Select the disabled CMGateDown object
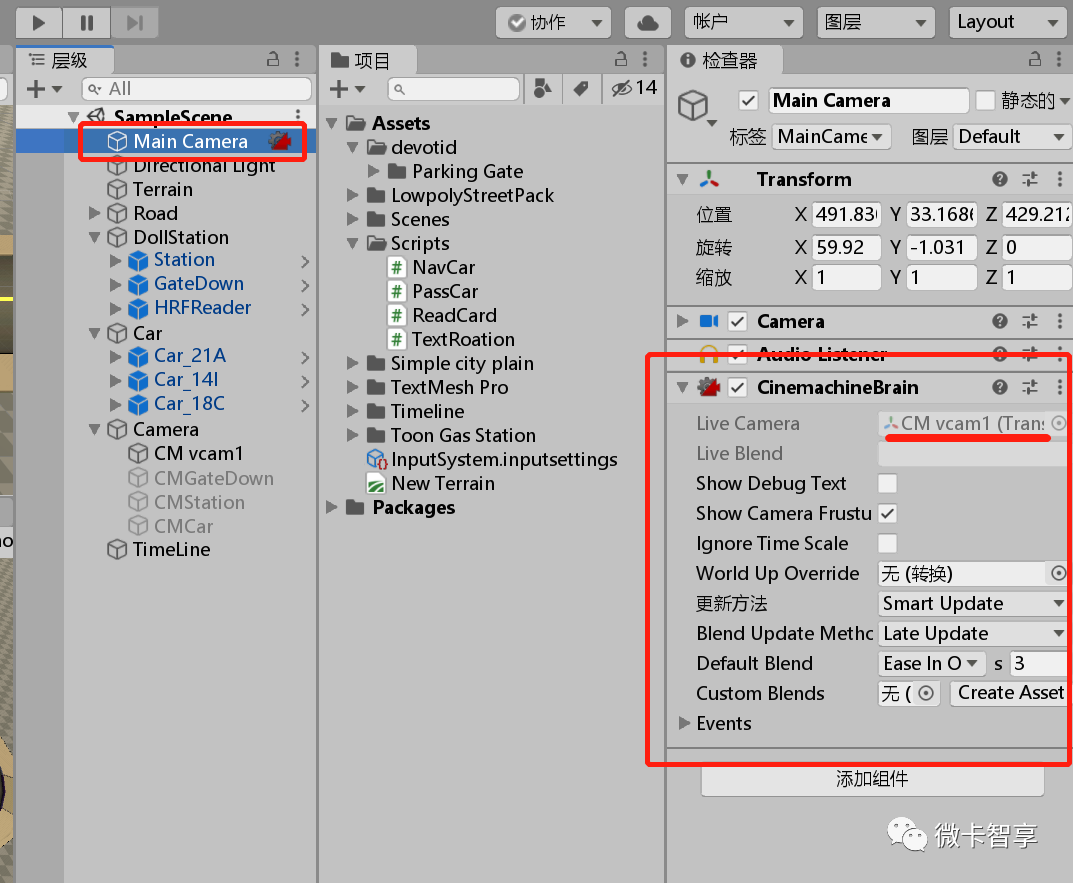1073x883 pixels. point(213,478)
